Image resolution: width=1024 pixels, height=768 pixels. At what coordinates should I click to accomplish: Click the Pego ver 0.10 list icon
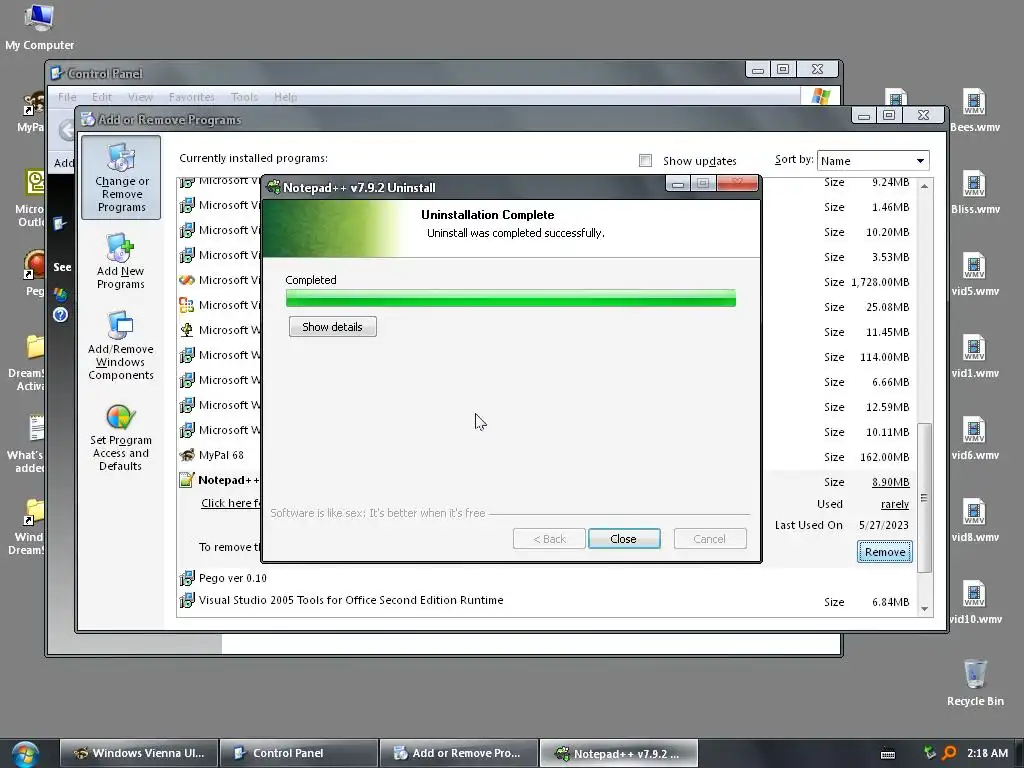tap(187, 578)
